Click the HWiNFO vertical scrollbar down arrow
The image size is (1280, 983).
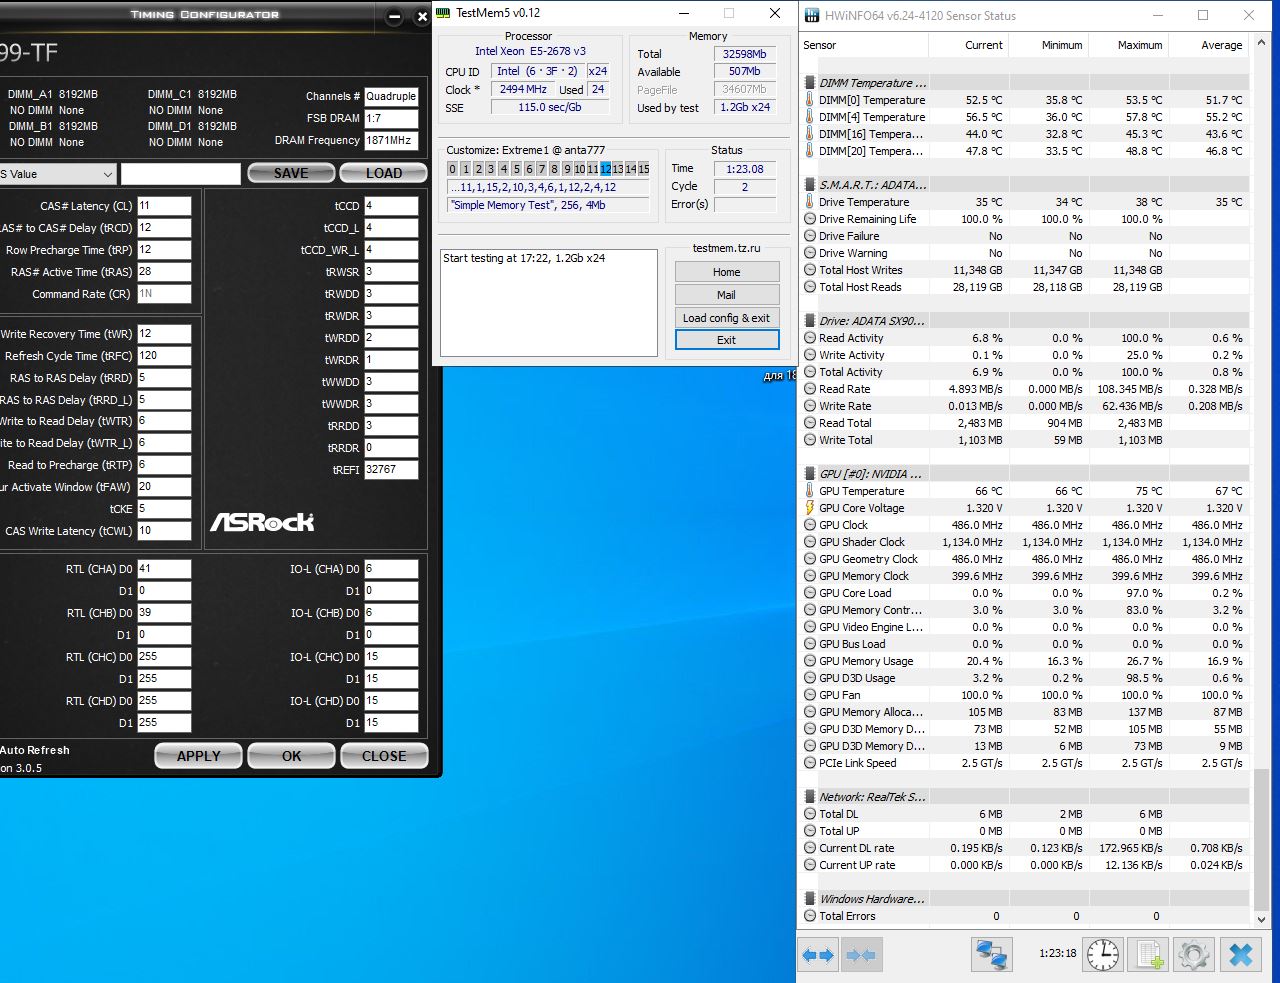pyautogui.click(x=1261, y=919)
